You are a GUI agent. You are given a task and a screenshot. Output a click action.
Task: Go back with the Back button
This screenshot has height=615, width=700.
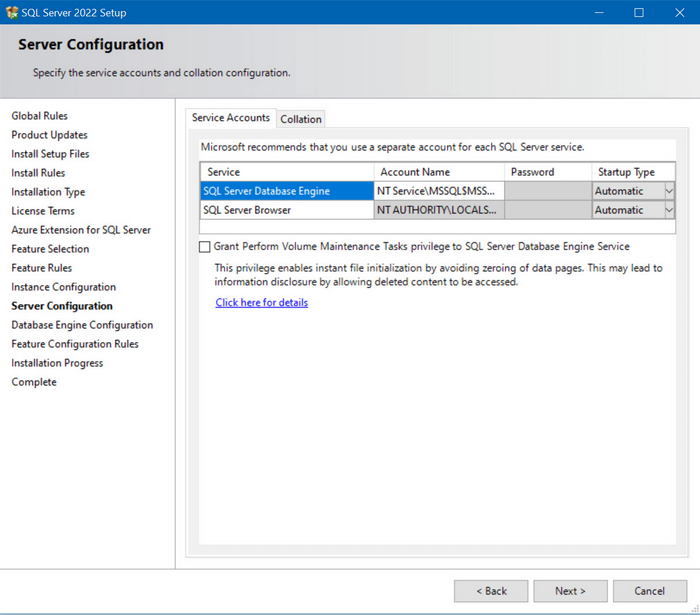(x=491, y=591)
